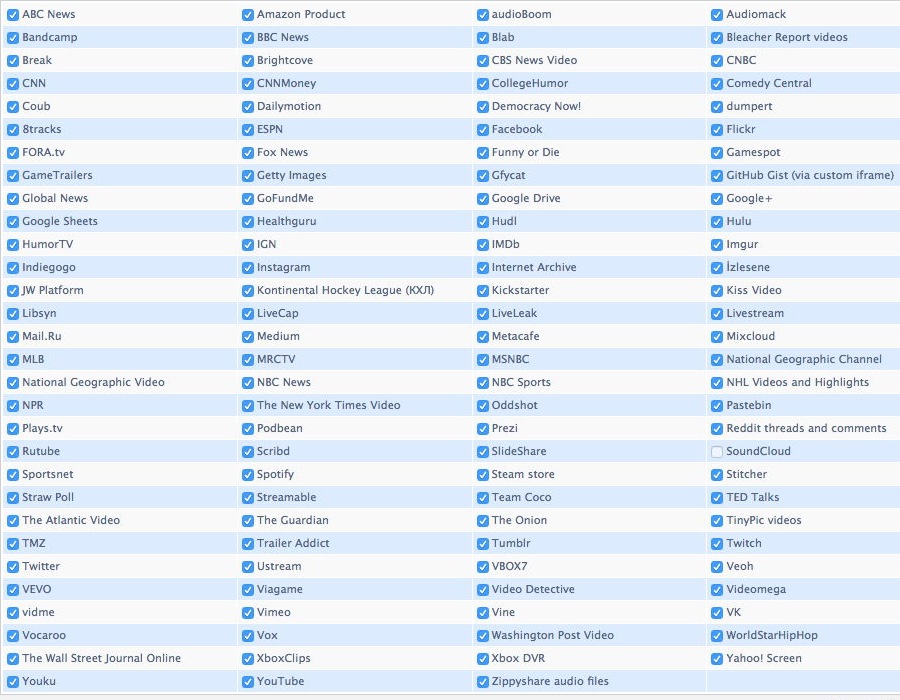Disable the Kickstarter checkbox
Image resolution: width=900 pixels, height=700 pixels.
pyautogui.click(x=482, y=291)
